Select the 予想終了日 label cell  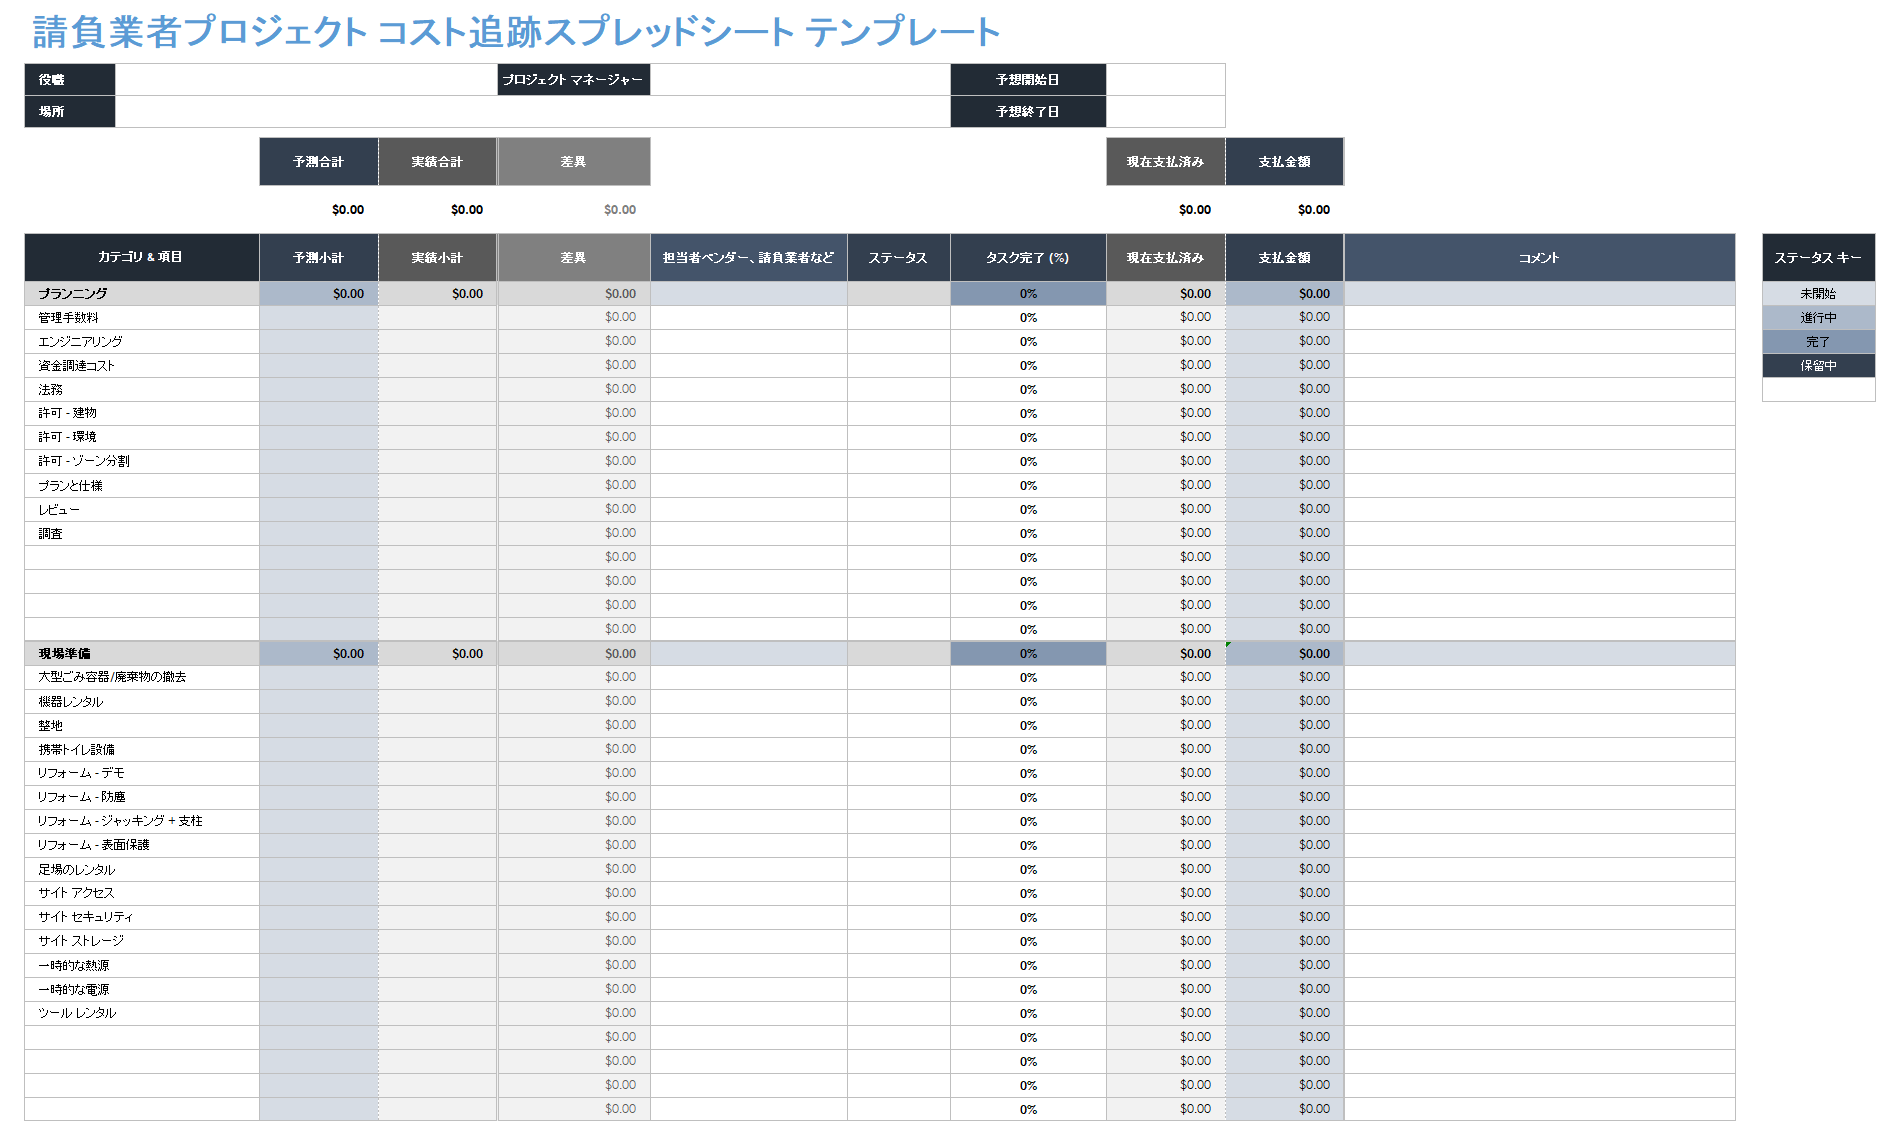[1028, 112]
